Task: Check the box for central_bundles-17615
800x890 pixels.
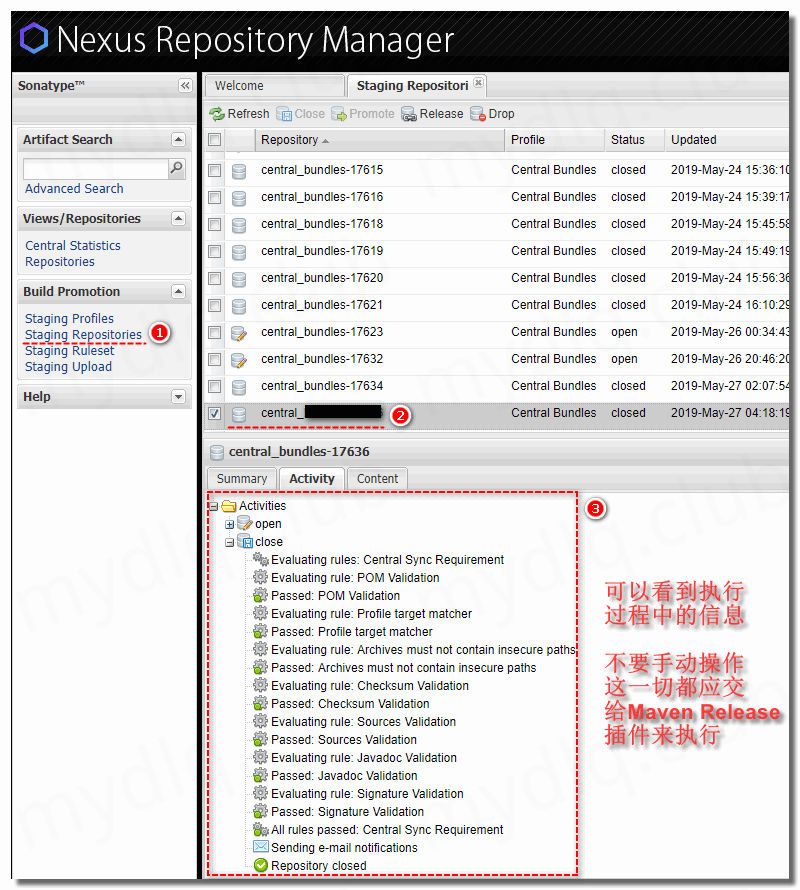Action: [215, 170]
